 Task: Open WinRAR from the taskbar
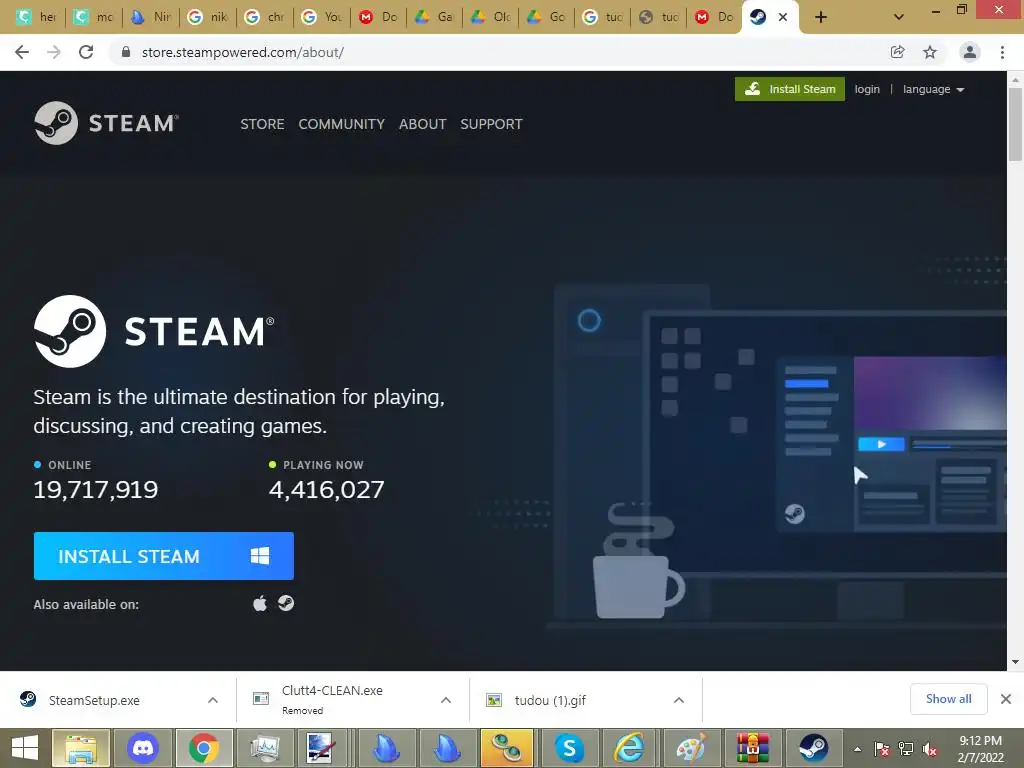(752, 748)
